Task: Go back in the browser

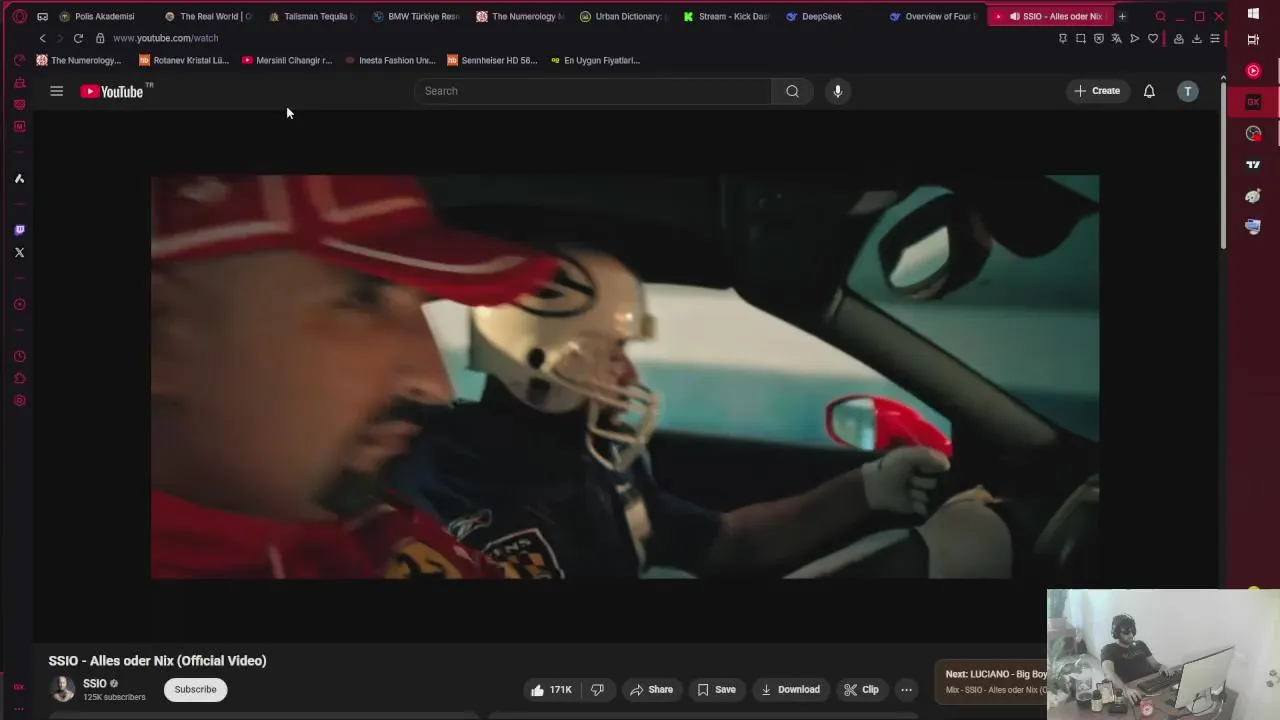Action: click(42, 38)
